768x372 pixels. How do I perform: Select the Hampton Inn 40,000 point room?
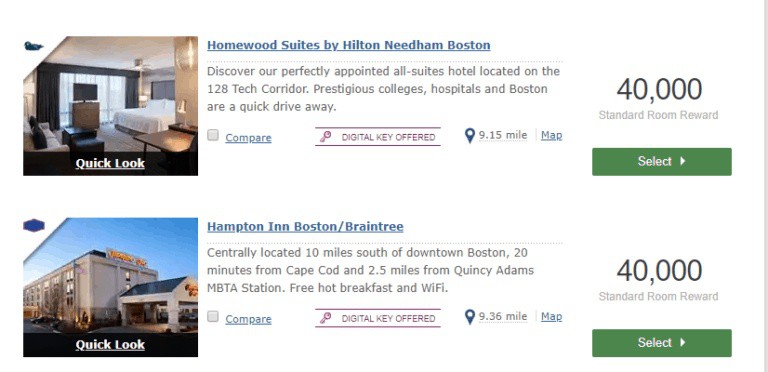tap(662, 343)
